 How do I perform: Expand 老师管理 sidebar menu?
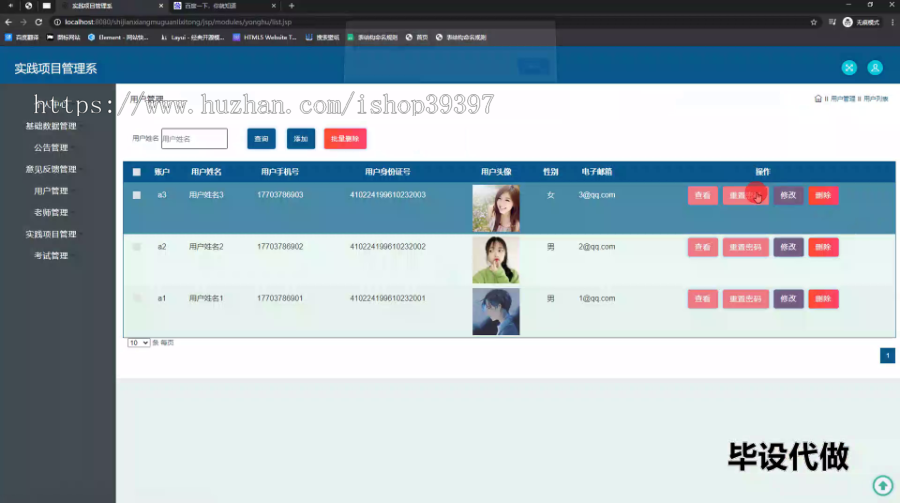51,212
